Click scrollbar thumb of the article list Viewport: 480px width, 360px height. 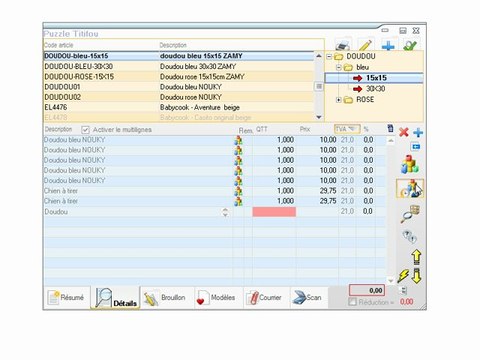319,86
